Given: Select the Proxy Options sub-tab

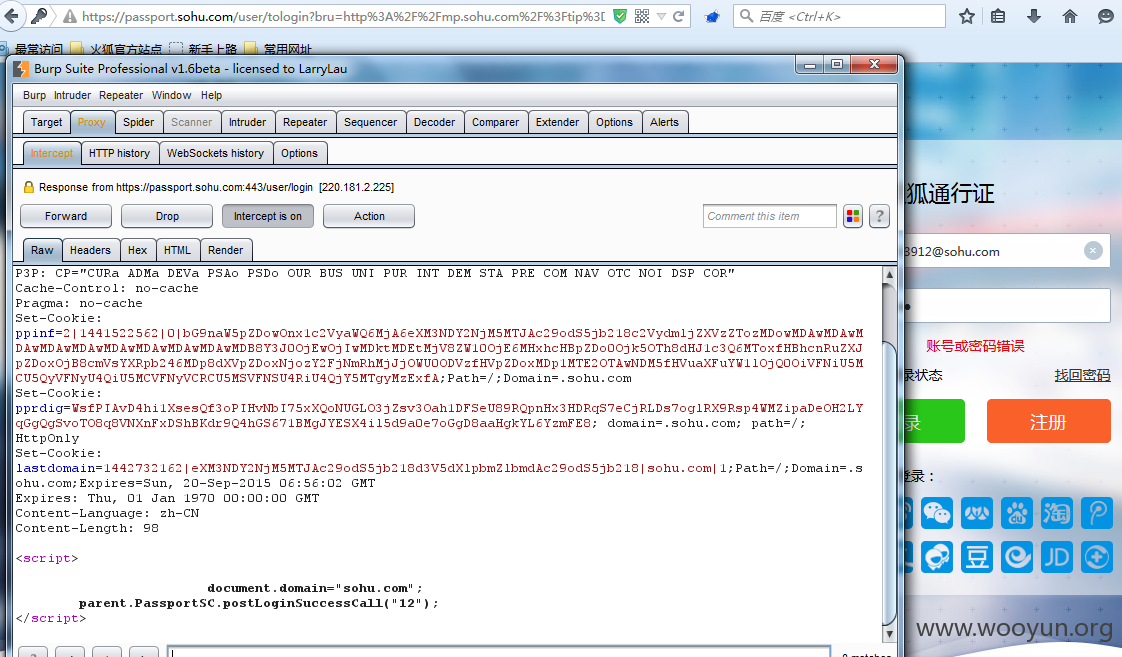Looking at the screenshot, I should (299, 153).
